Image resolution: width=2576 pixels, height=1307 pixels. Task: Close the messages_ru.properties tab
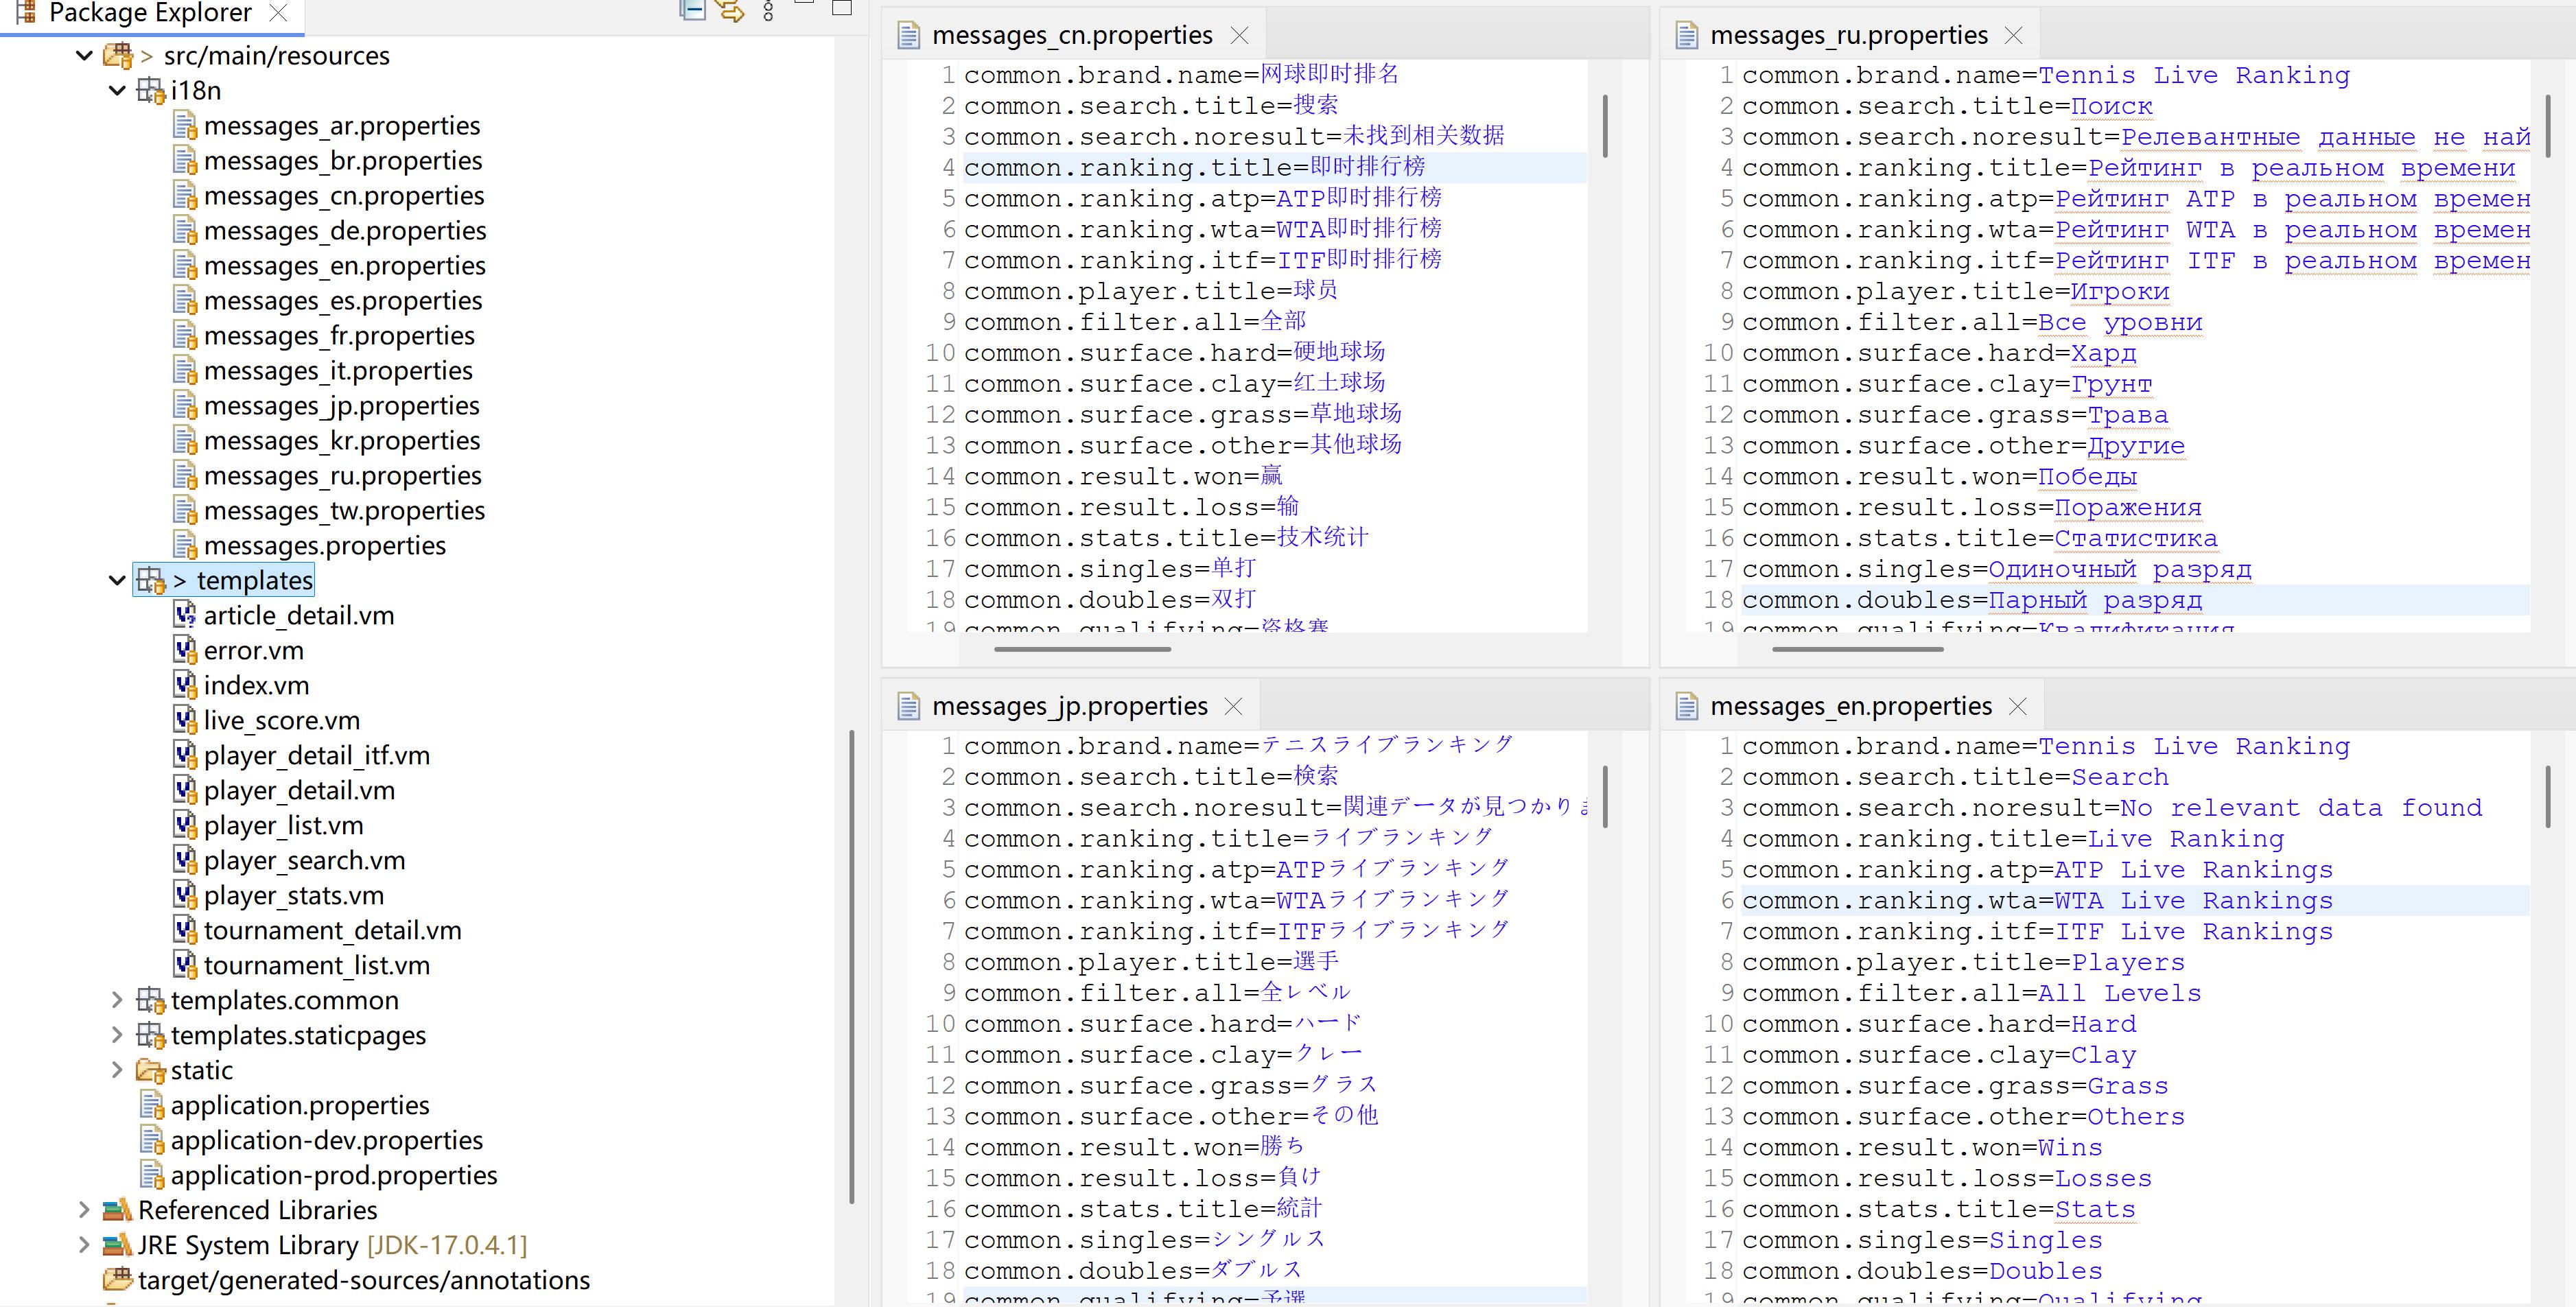(x=2014, y=36)
